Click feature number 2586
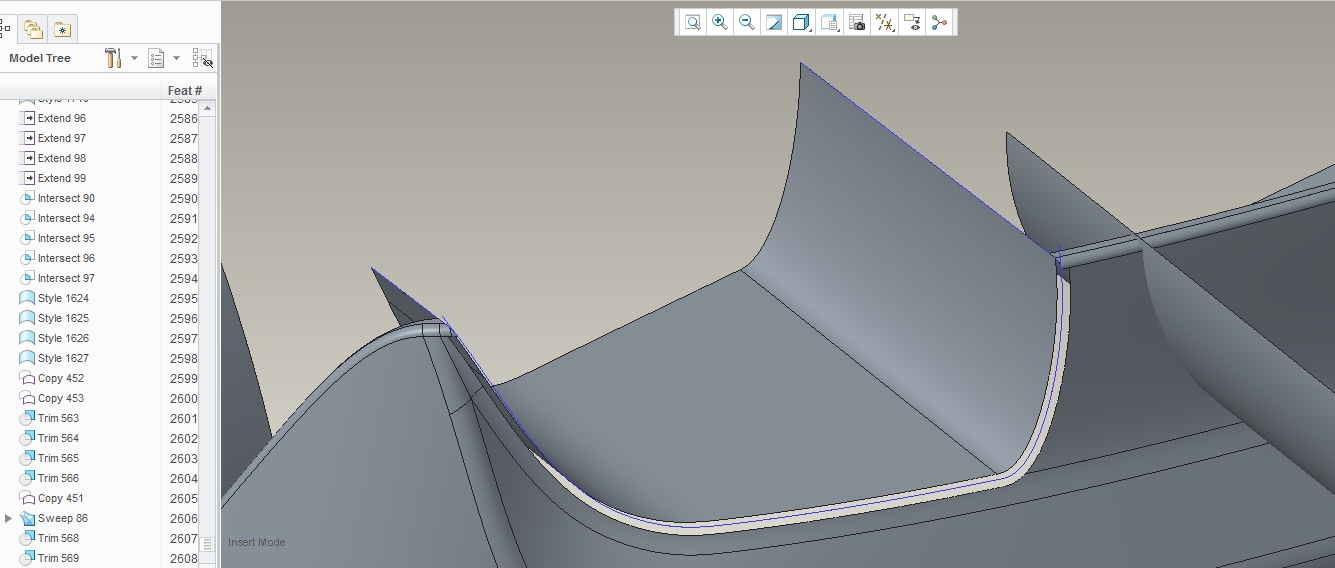This screenshot has width=1335, height=568. tap(184, 118)
